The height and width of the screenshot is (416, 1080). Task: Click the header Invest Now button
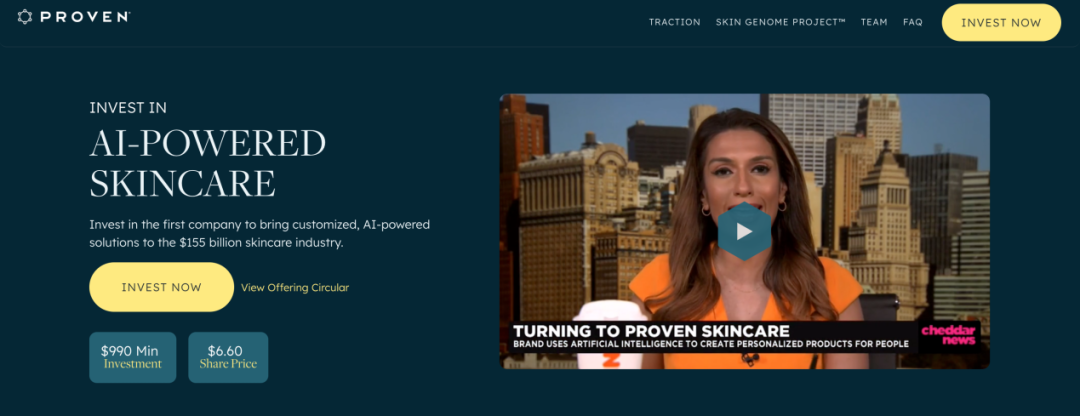pyautogui.click(x=1001, y=23)
